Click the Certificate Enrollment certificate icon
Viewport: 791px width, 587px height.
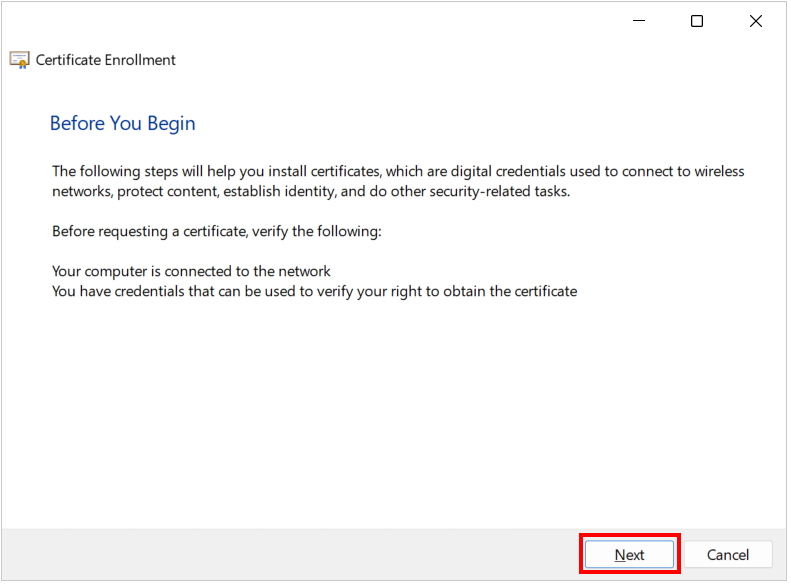[20, 60]
